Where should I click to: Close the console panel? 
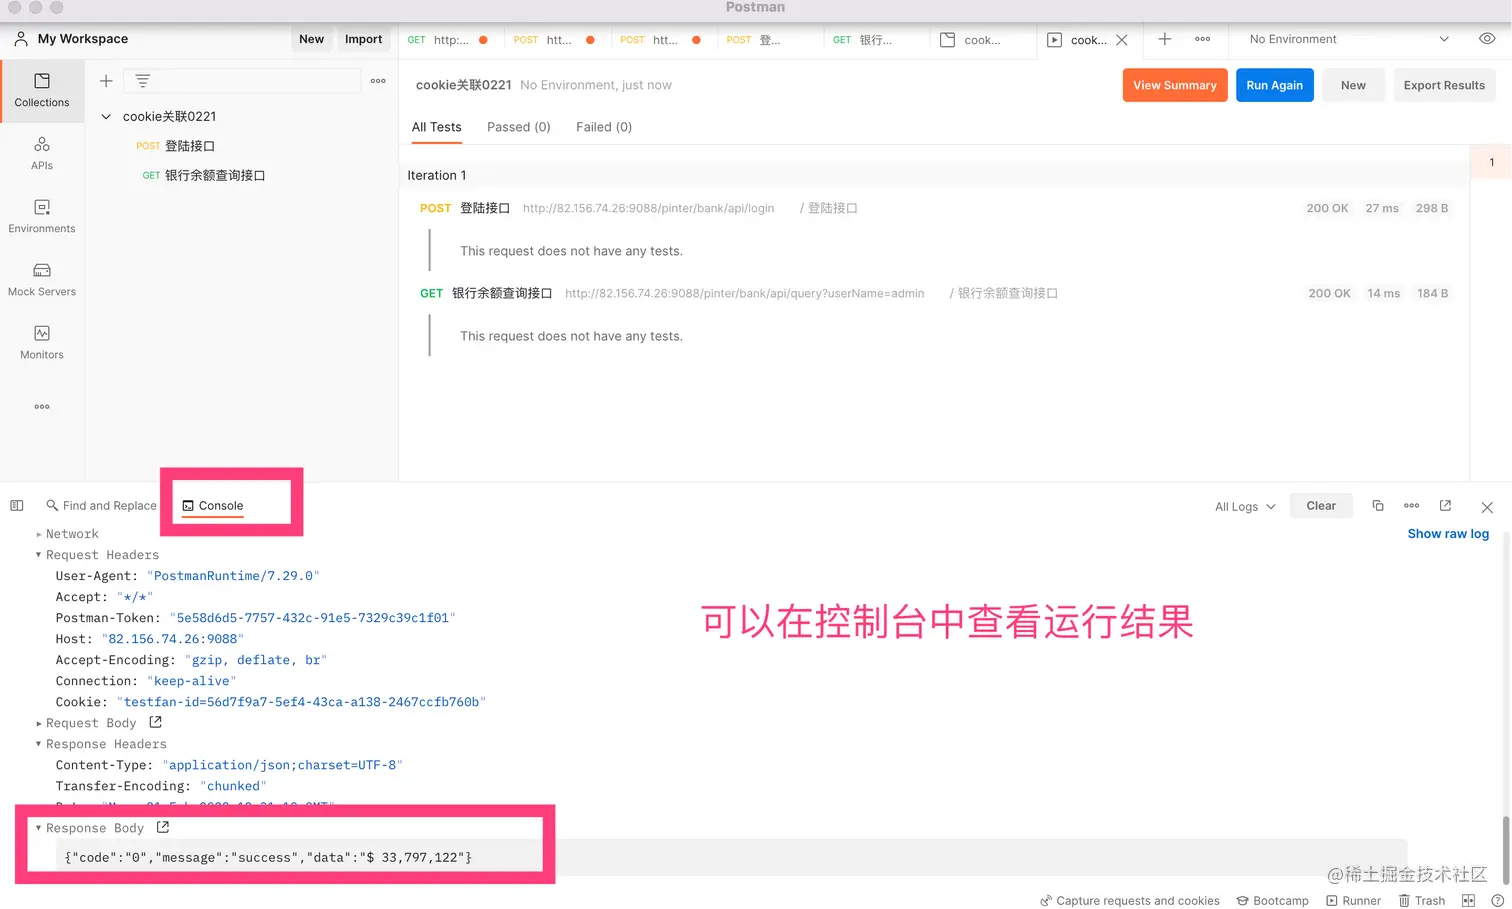coord(1487,507)
